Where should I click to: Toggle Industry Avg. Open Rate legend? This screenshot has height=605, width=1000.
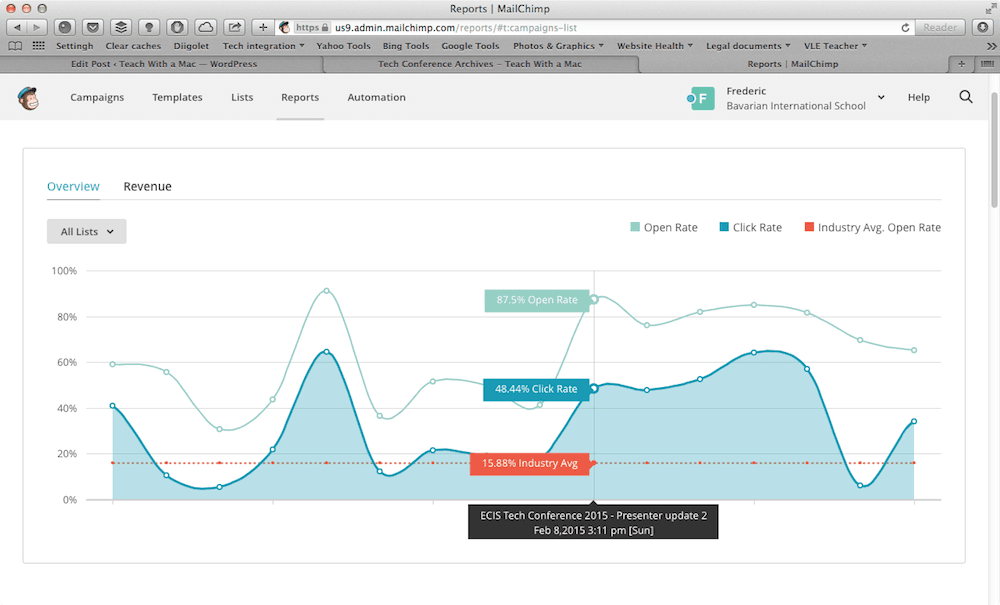tap(871, 228)
